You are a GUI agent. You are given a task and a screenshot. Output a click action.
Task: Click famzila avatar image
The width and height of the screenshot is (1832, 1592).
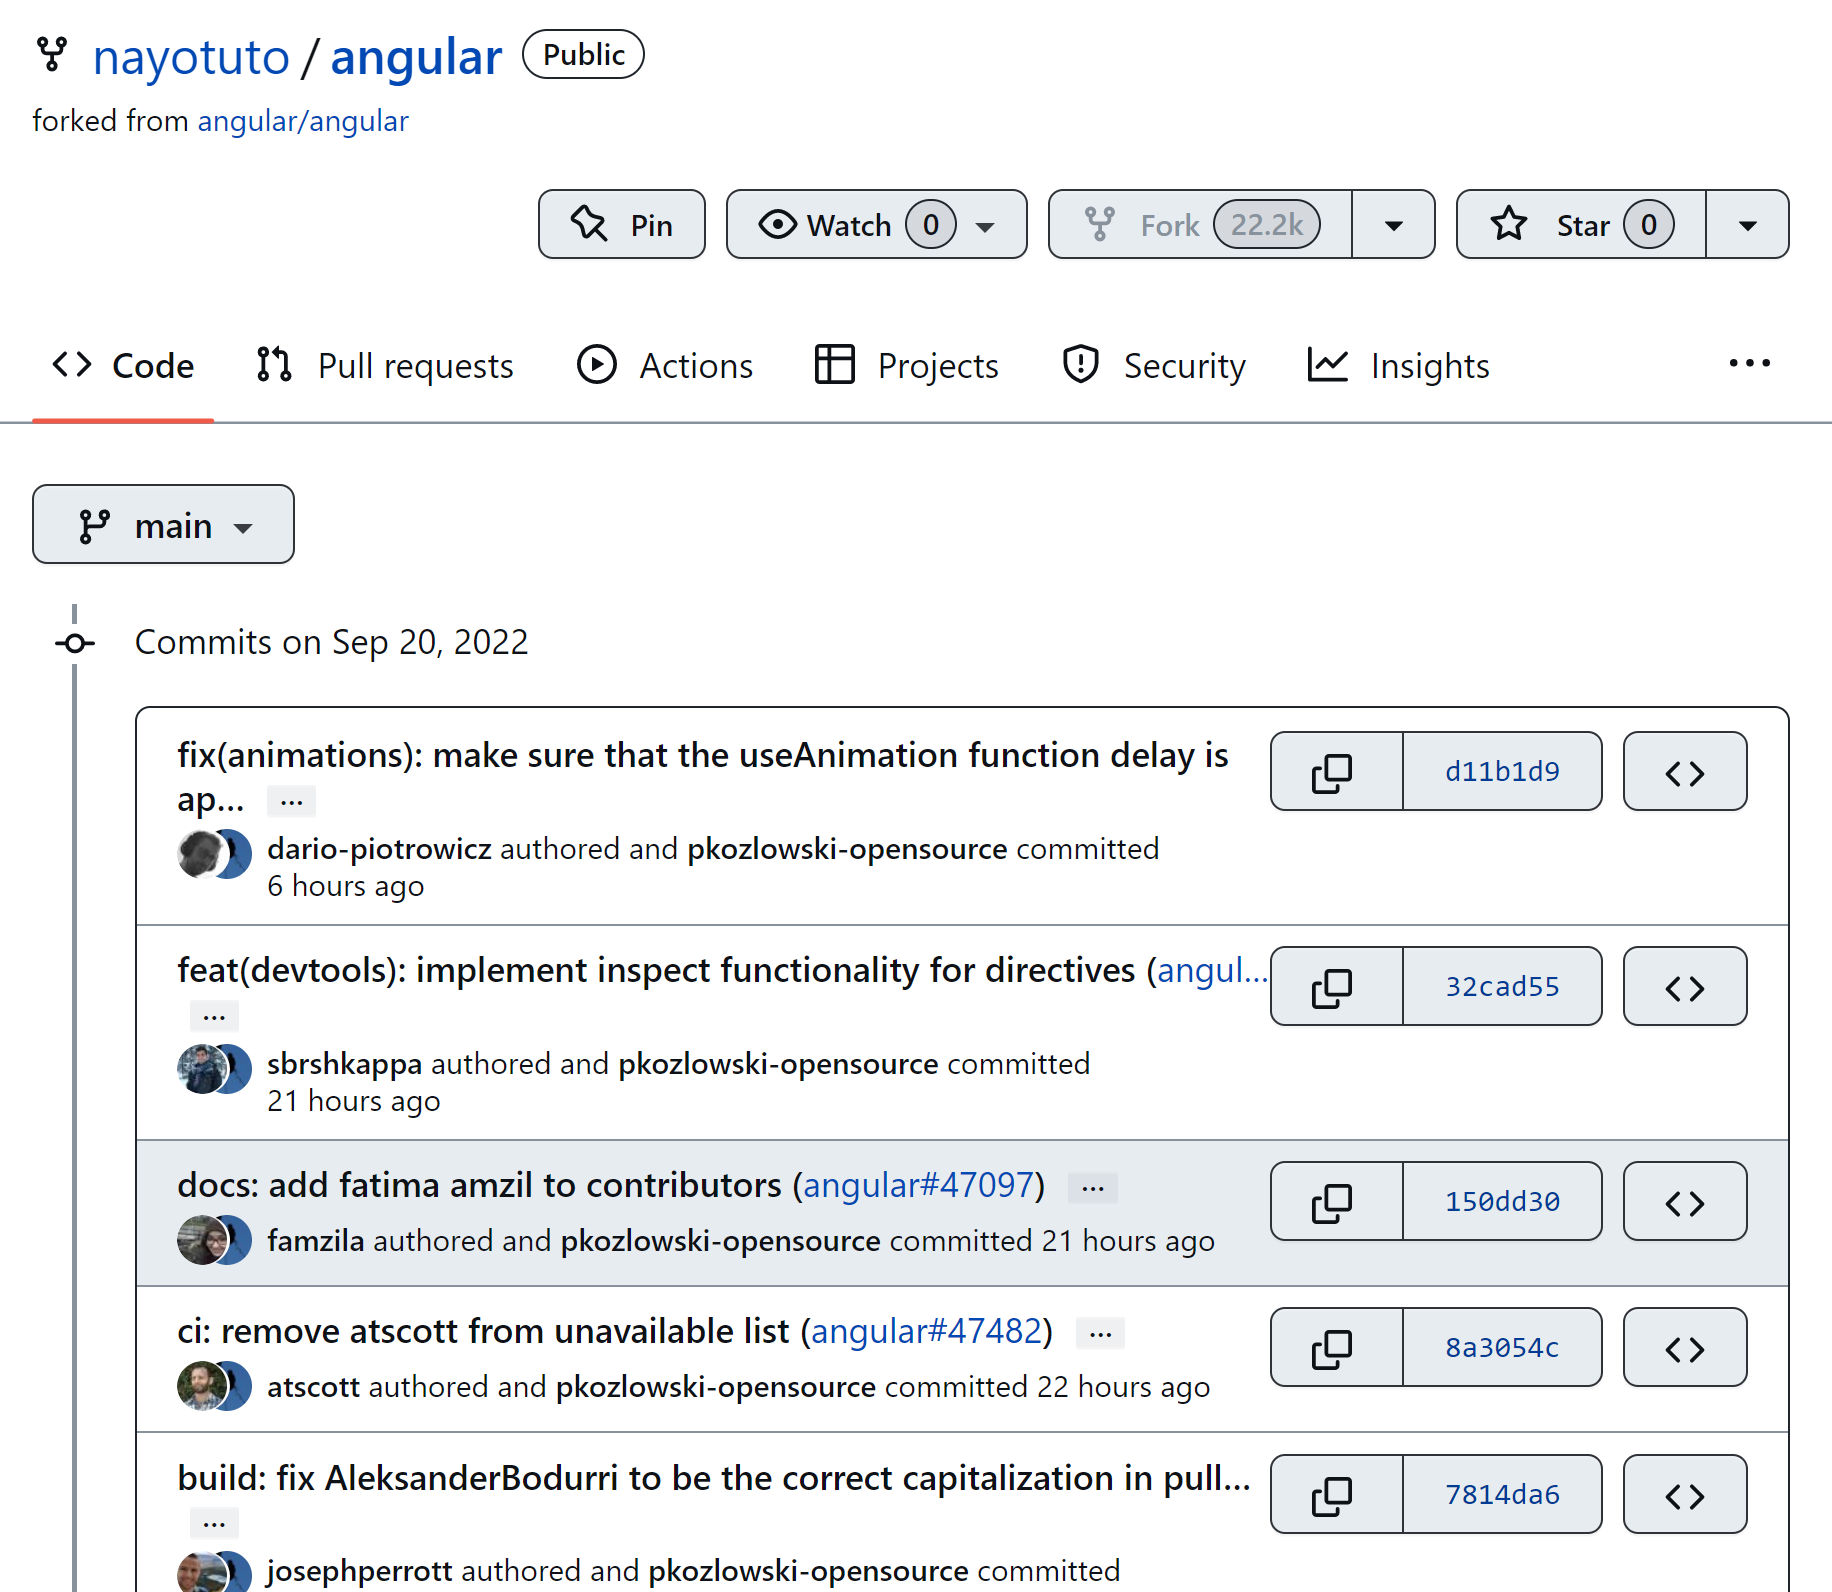(201, 1240)
